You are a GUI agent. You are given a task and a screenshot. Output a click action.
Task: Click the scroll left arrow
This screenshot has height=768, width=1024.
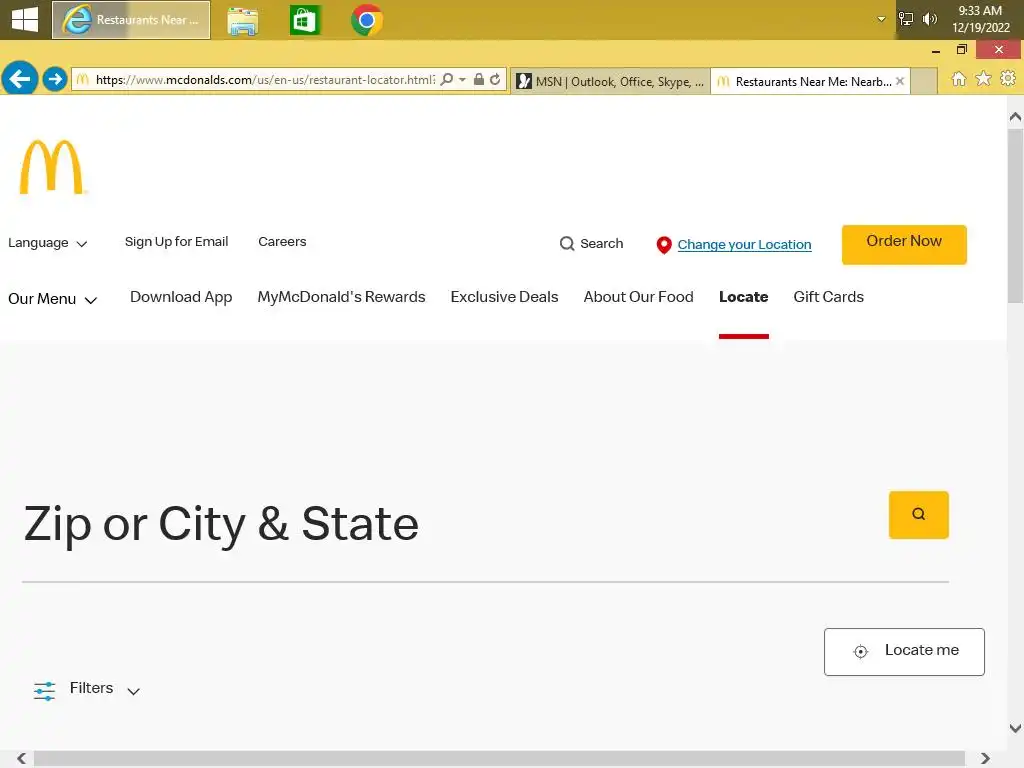click(x=22, y=758)
